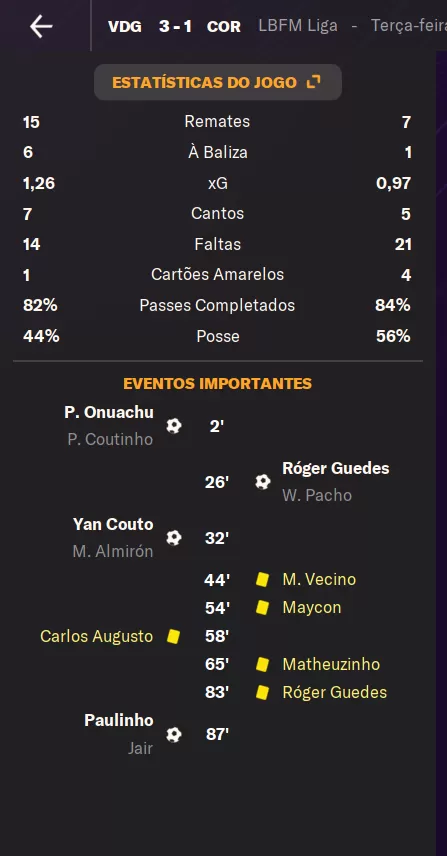
Task: Click Róger Guedes's goal ball icon at 26'
Action: click(263, 482)
